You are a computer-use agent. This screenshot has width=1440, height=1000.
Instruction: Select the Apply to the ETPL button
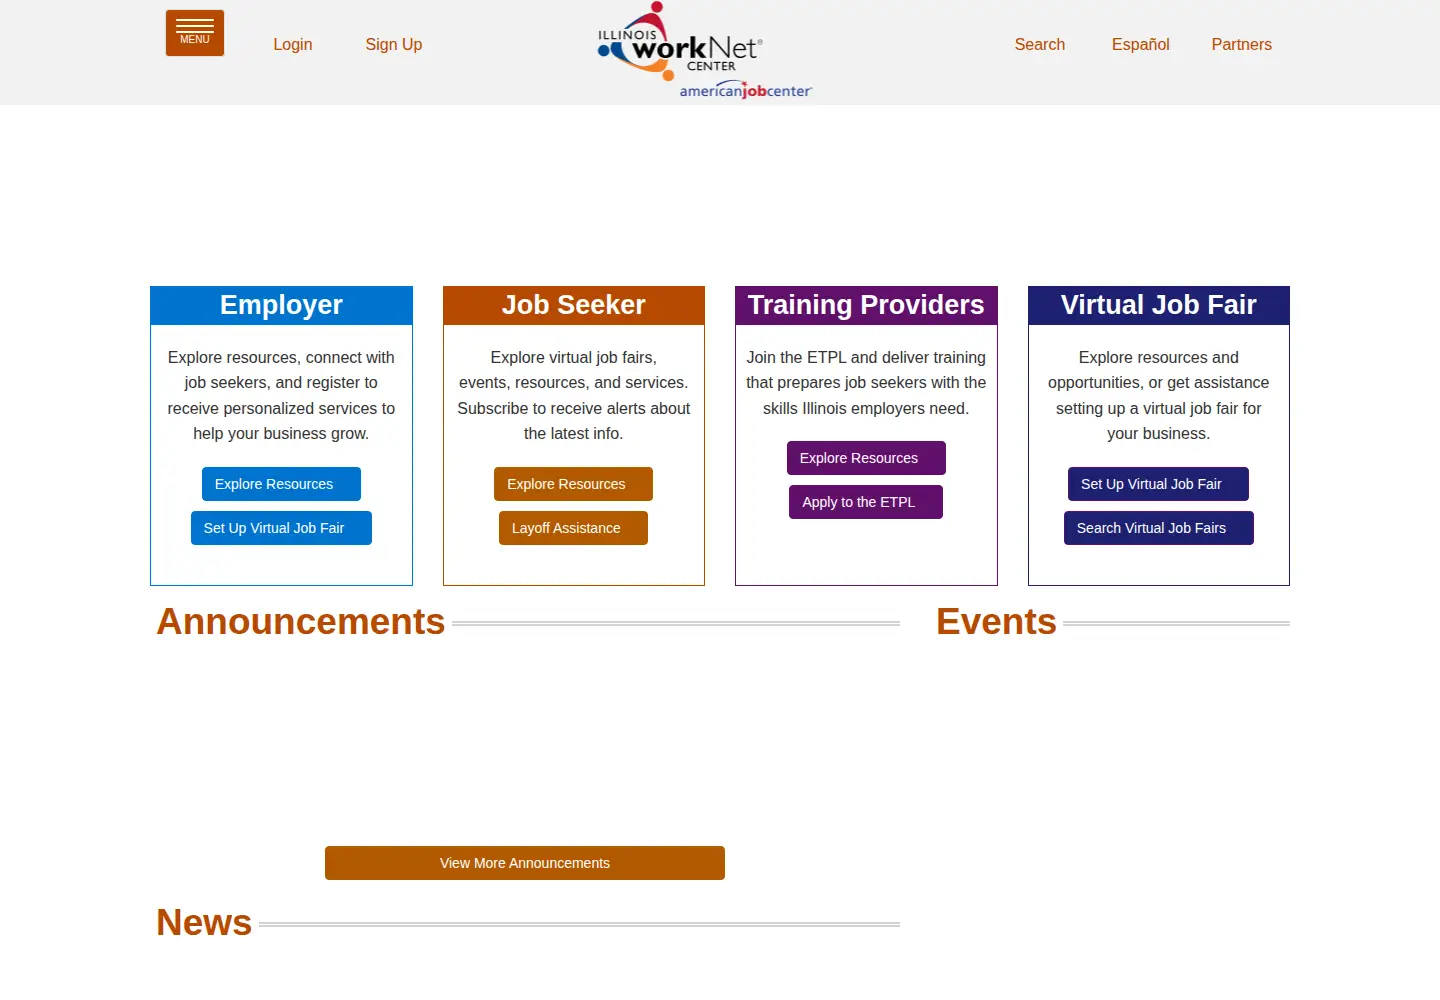pyautogui.click(x=866, y=502)
